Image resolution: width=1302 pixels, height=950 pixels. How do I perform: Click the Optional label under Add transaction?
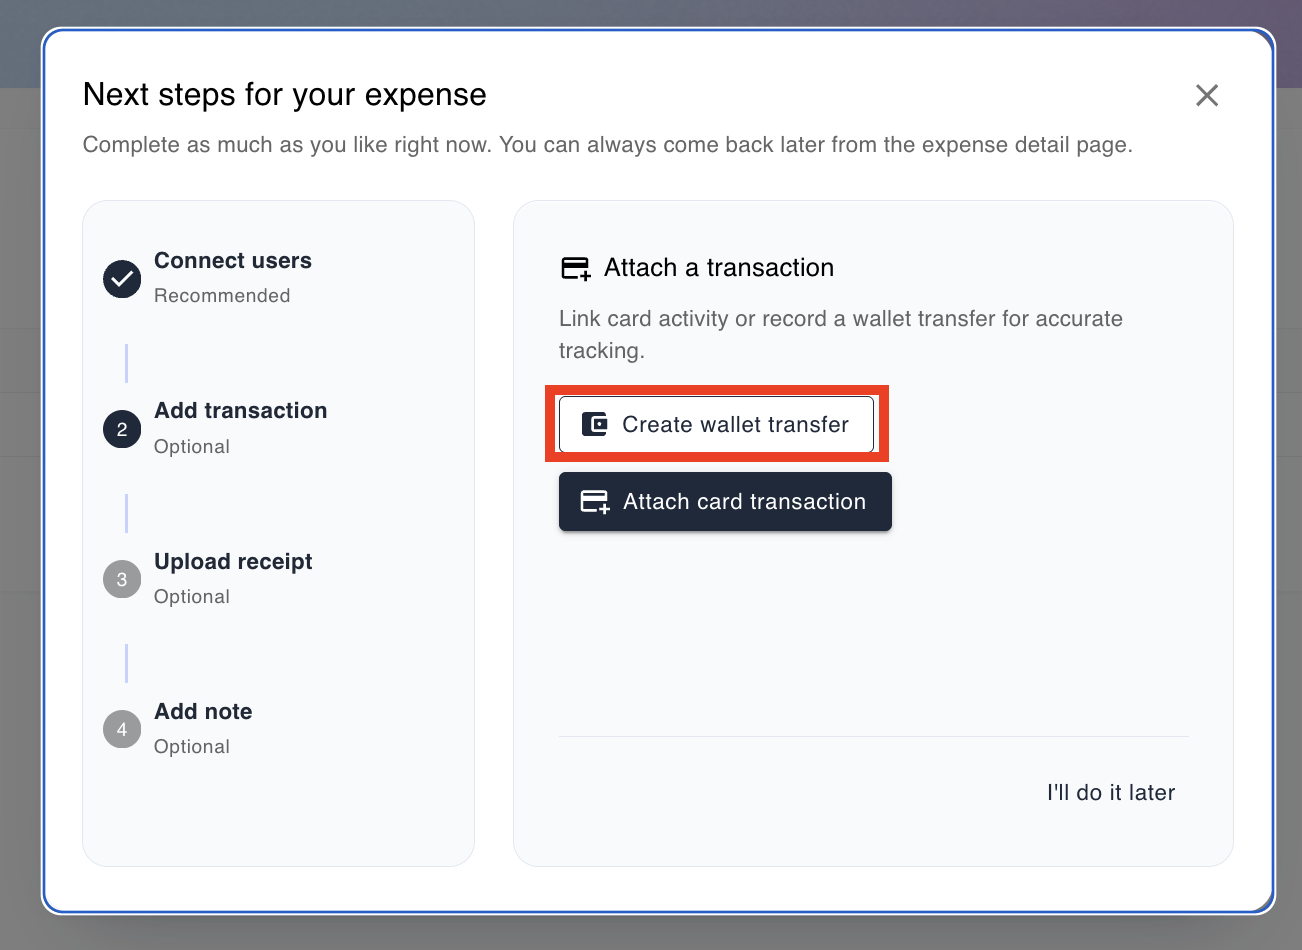tap(192, 447)
